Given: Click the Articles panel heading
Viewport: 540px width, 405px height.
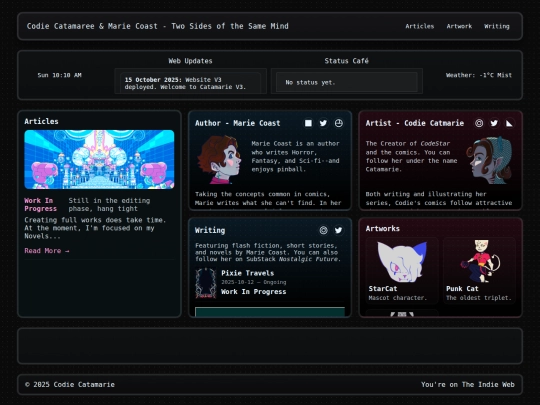Looking at the screenshot, I should tap(41, 121).
